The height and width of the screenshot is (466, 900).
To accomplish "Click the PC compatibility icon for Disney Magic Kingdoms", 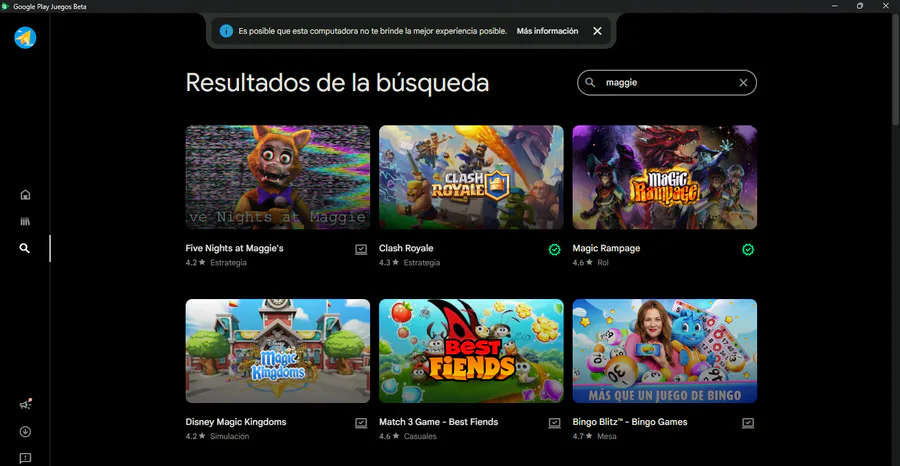I will [361, 423].
